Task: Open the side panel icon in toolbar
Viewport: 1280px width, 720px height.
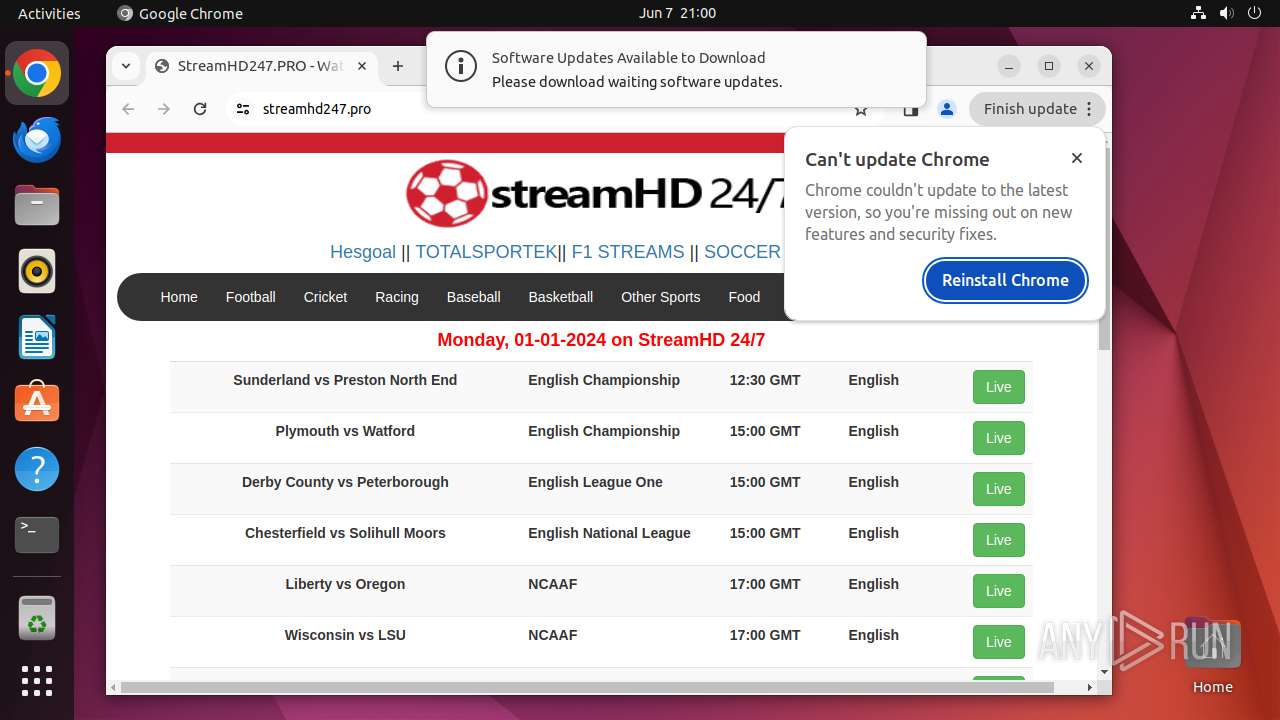Action: click(910, 110)
